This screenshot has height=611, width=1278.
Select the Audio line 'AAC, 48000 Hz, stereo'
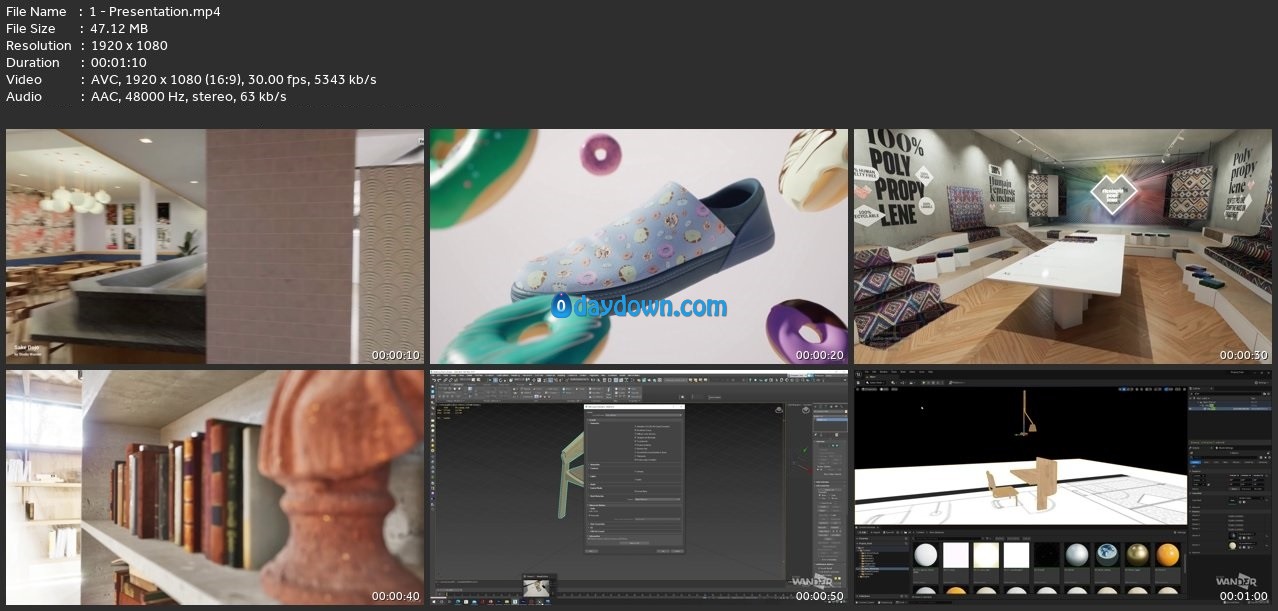pyautogui.click(x=188, y=97)
